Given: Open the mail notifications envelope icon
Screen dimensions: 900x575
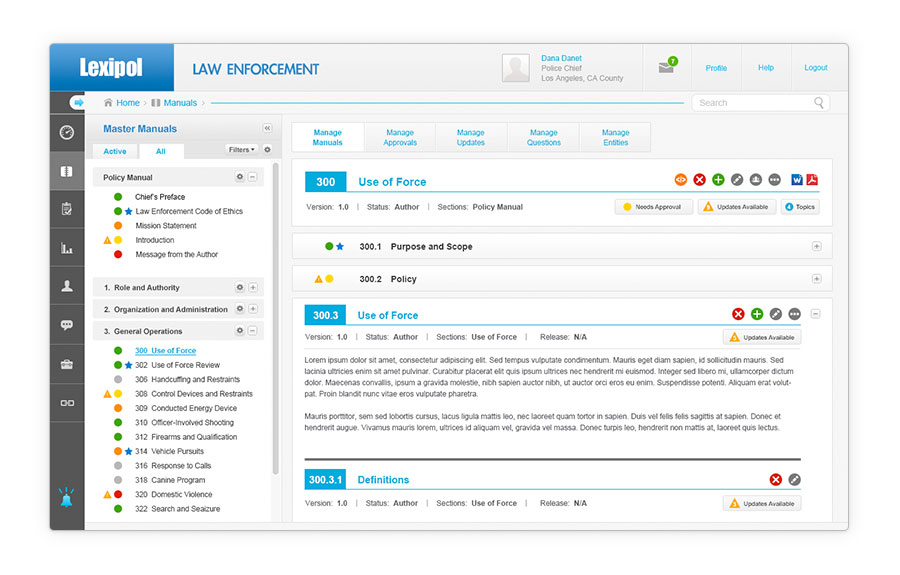Looking at the screenshot, I should (x=667, y=66).
